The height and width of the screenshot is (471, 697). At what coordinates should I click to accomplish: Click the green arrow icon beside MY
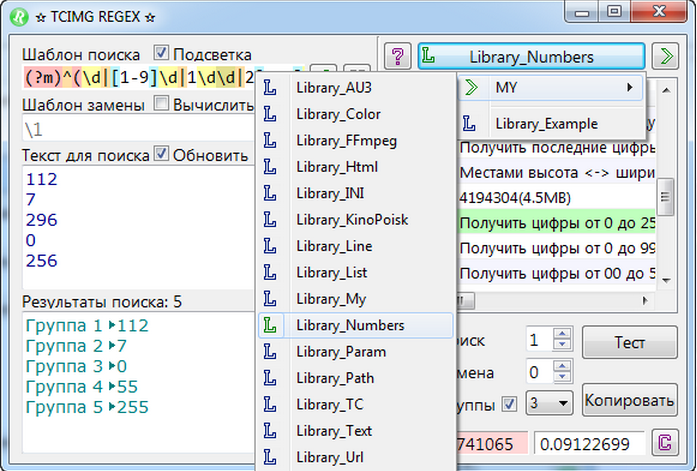pos(471,88)
